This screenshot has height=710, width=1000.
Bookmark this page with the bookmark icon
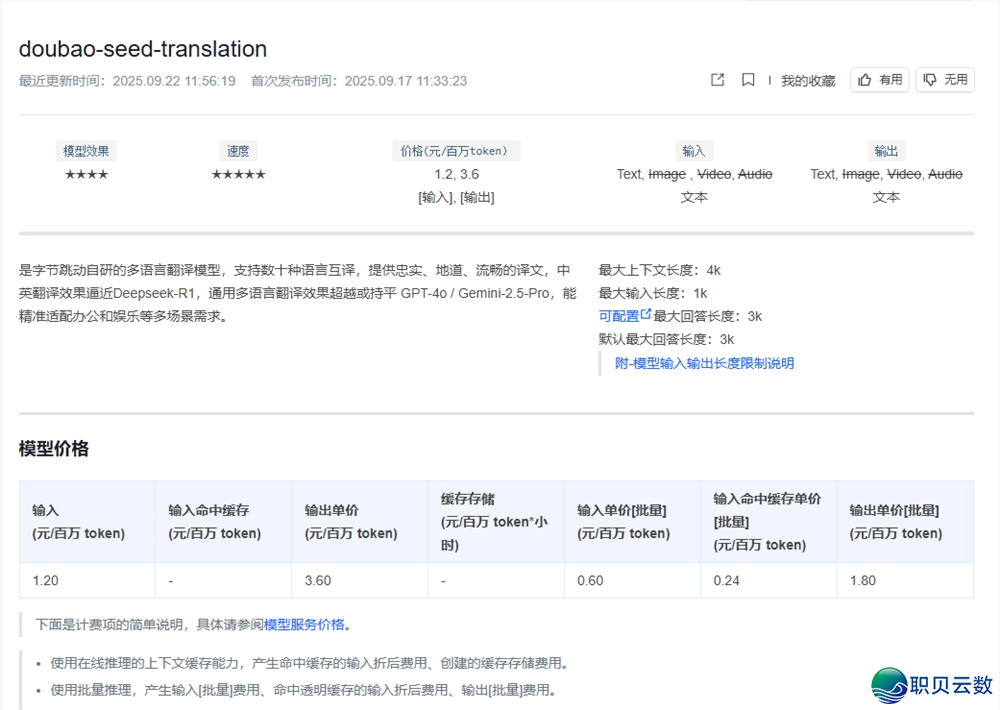[x=748, y=80]
